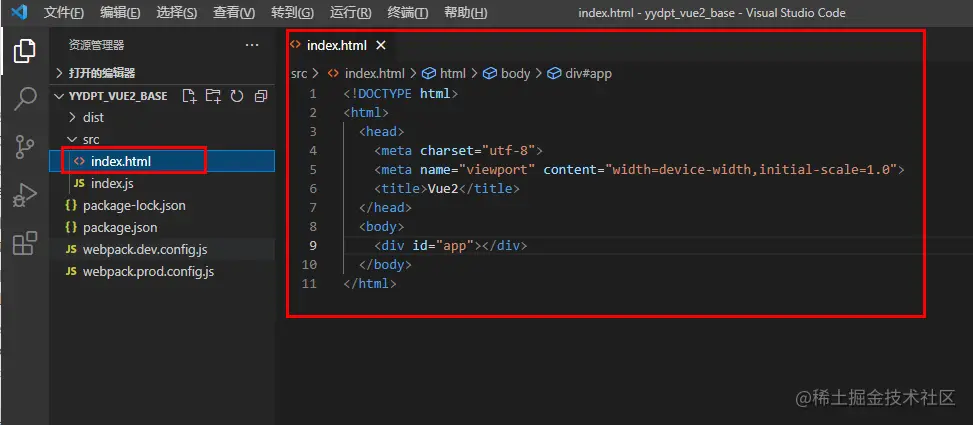Click the opening <head> tag on line 3
Viewport: 973px width, 425px height.
[x=382, y=132]
